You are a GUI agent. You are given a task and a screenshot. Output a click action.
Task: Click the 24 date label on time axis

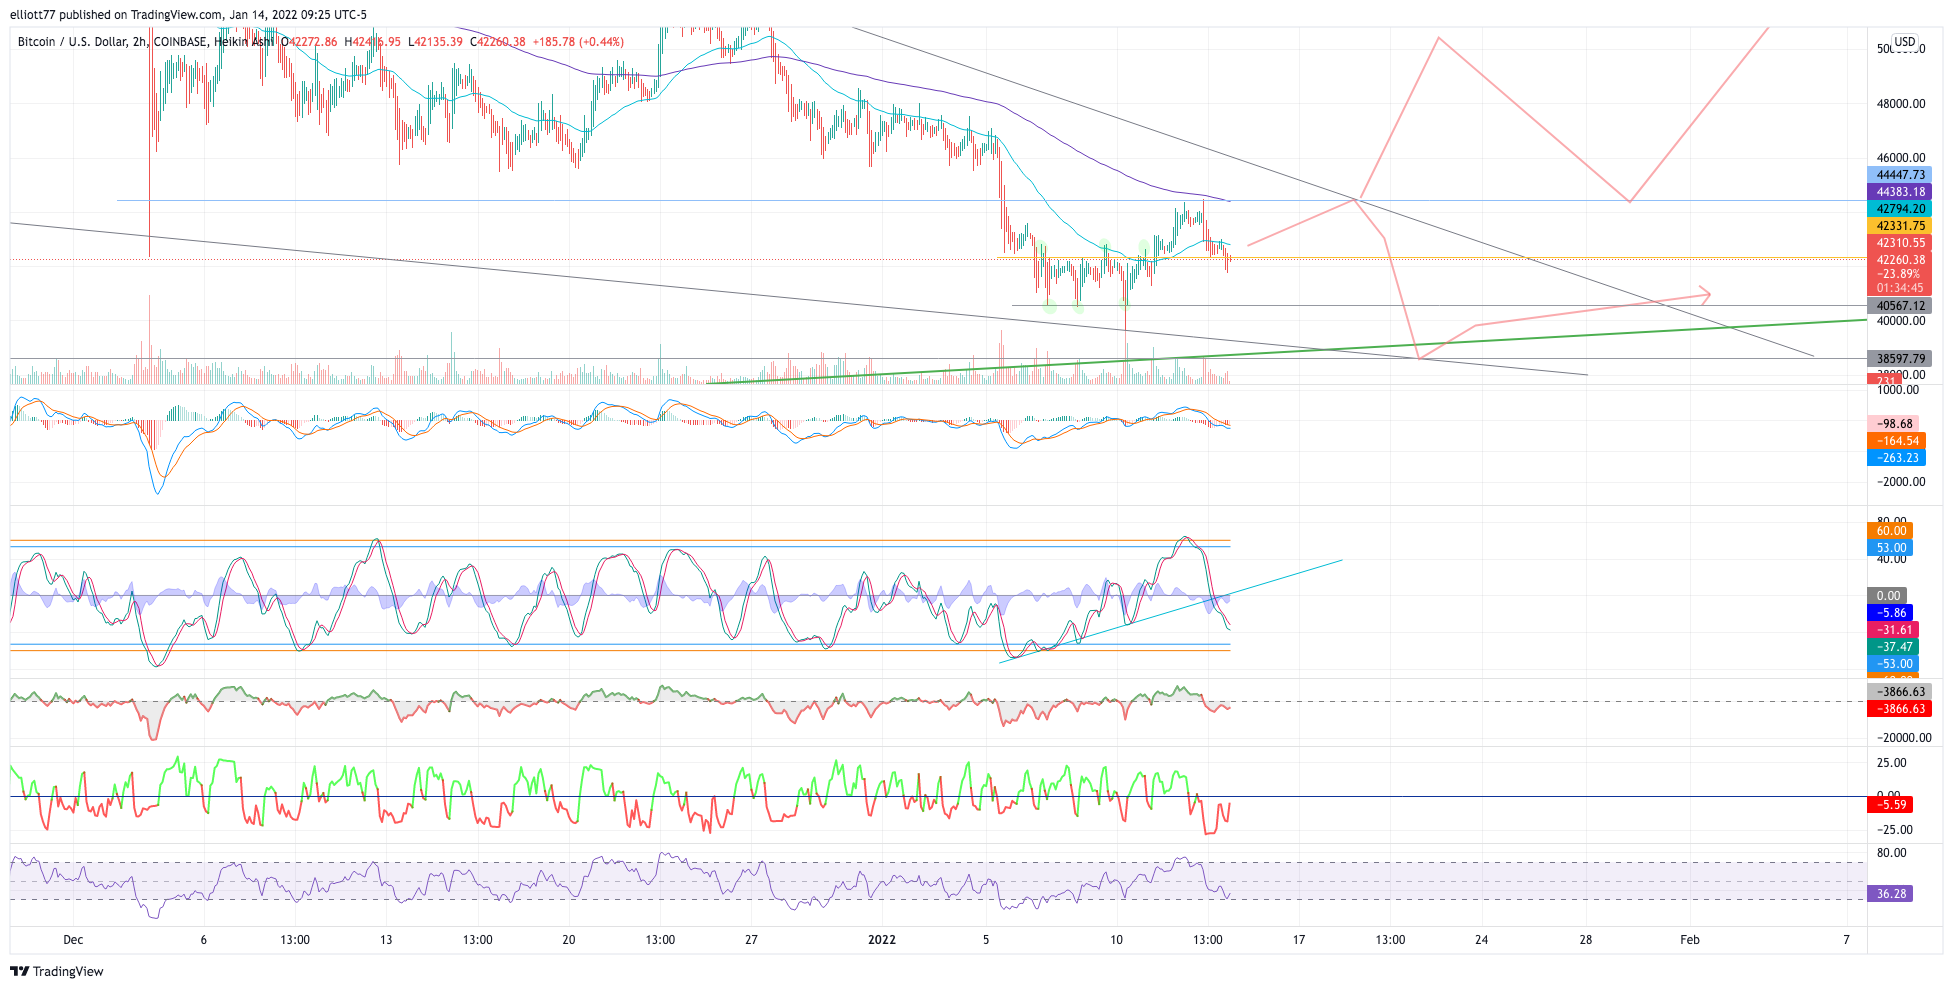point(1481,940)
